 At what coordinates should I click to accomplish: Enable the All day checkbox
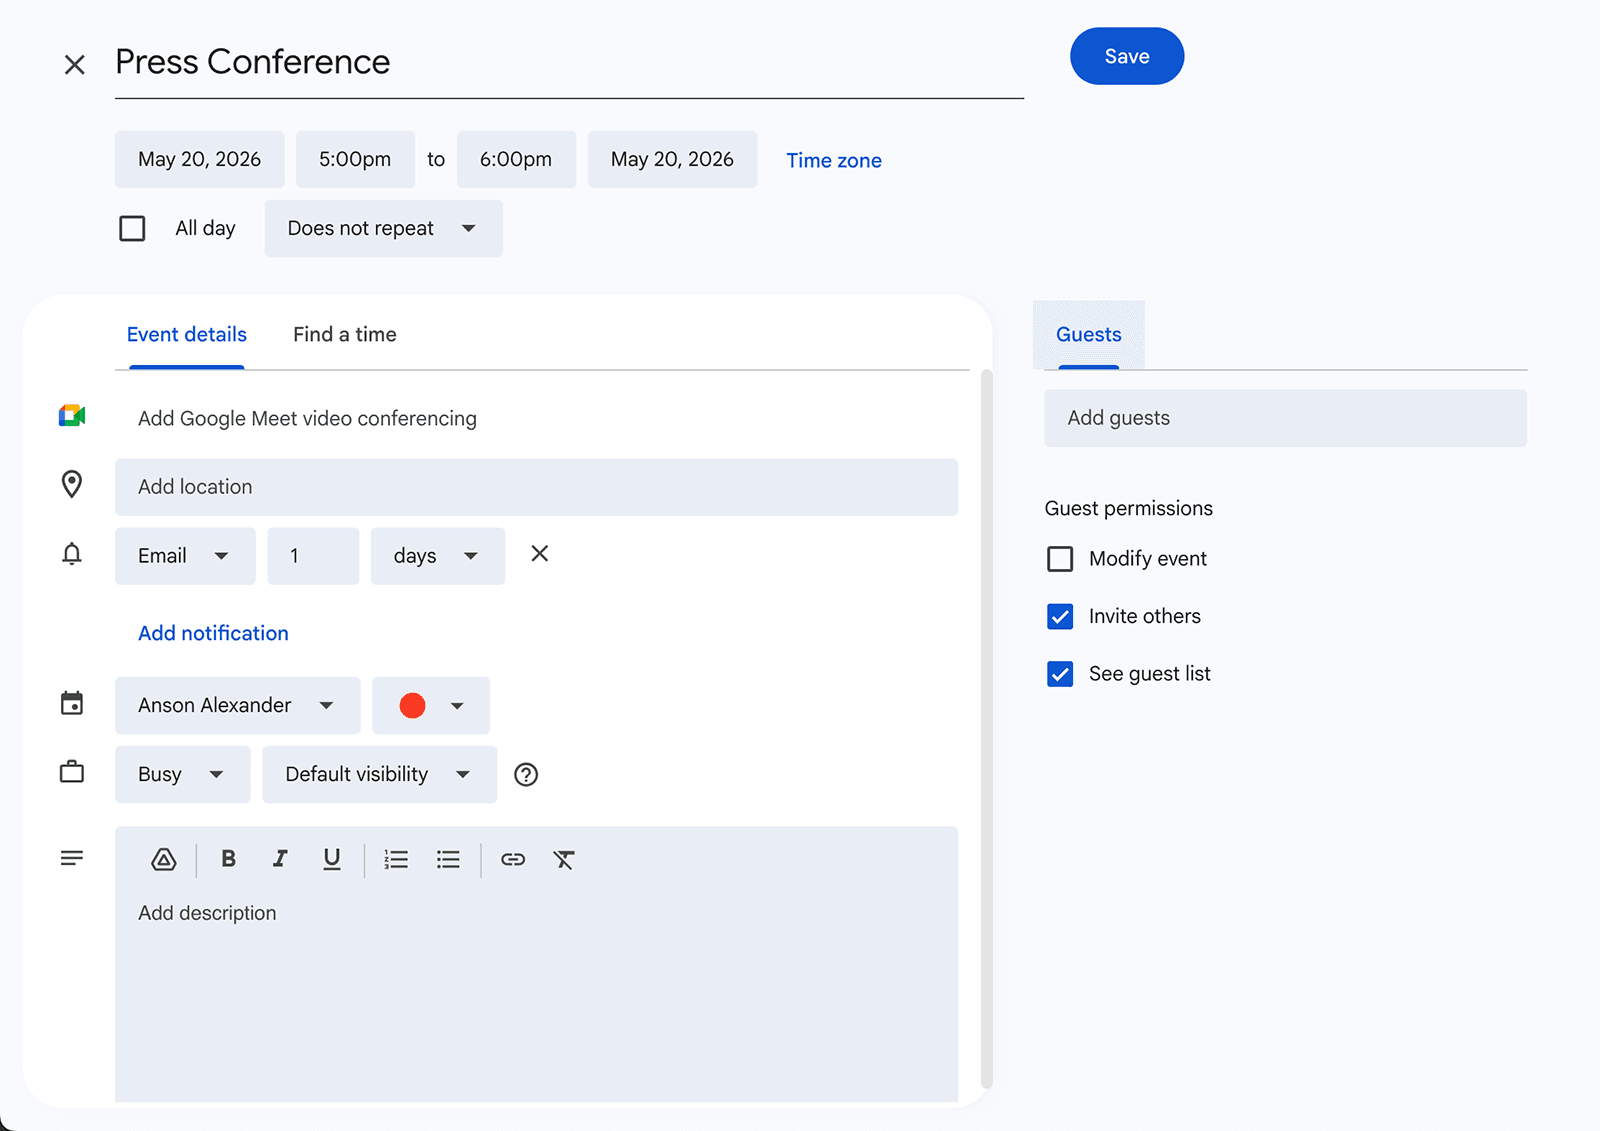[132, 228]
